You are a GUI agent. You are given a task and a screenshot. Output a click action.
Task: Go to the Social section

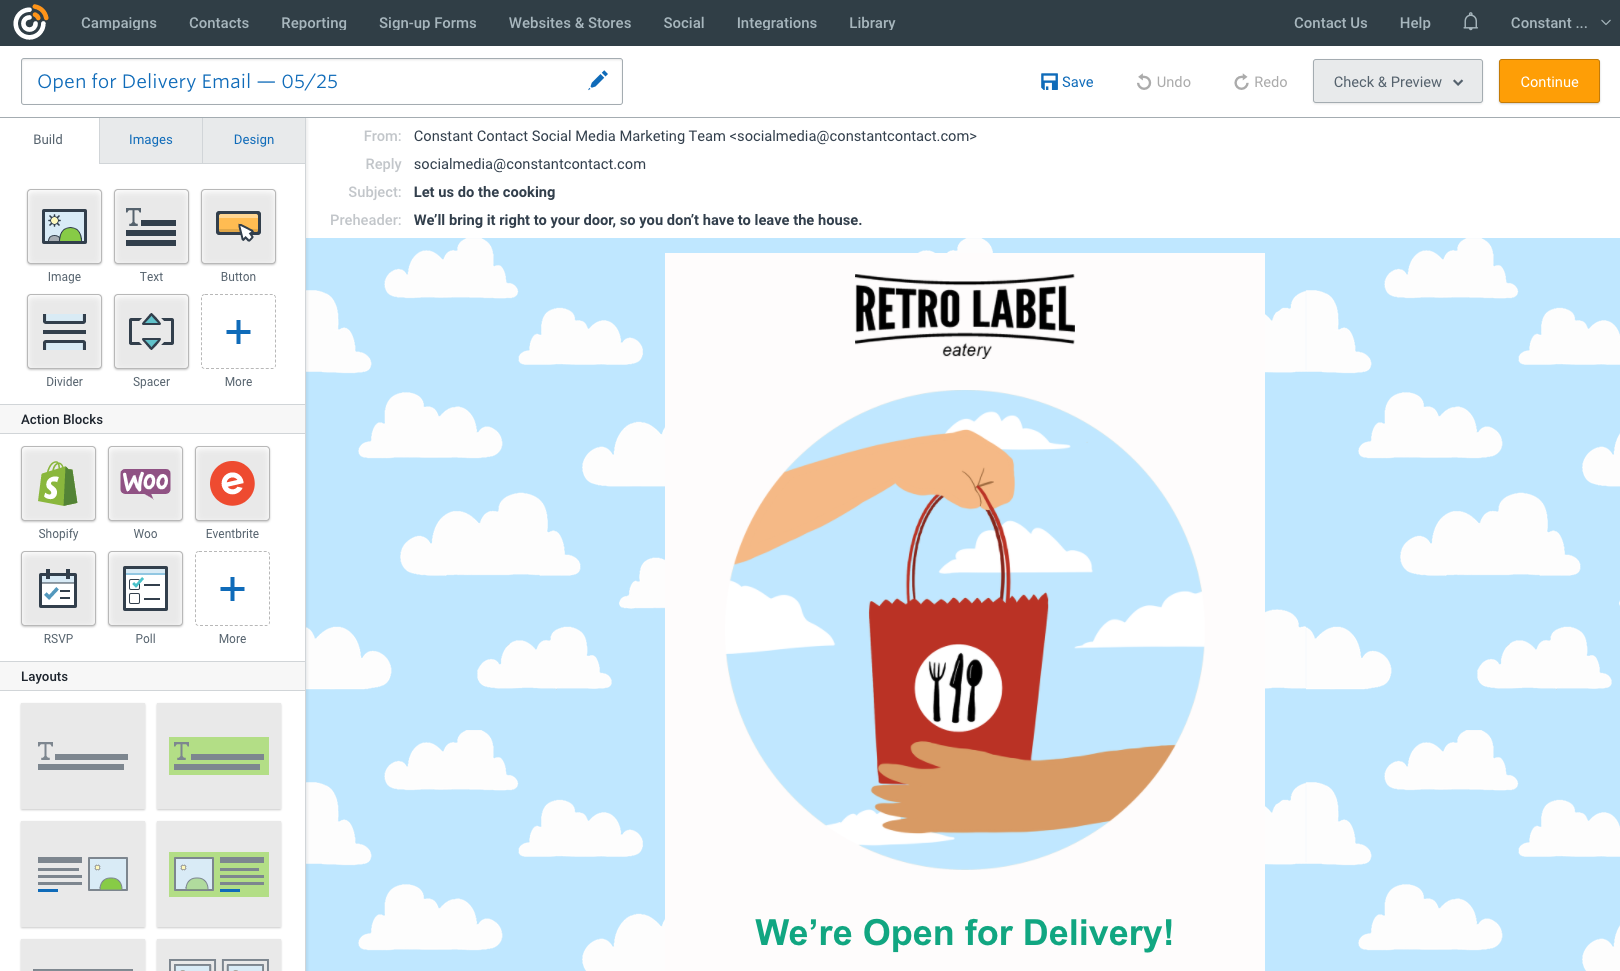[684, 23]
